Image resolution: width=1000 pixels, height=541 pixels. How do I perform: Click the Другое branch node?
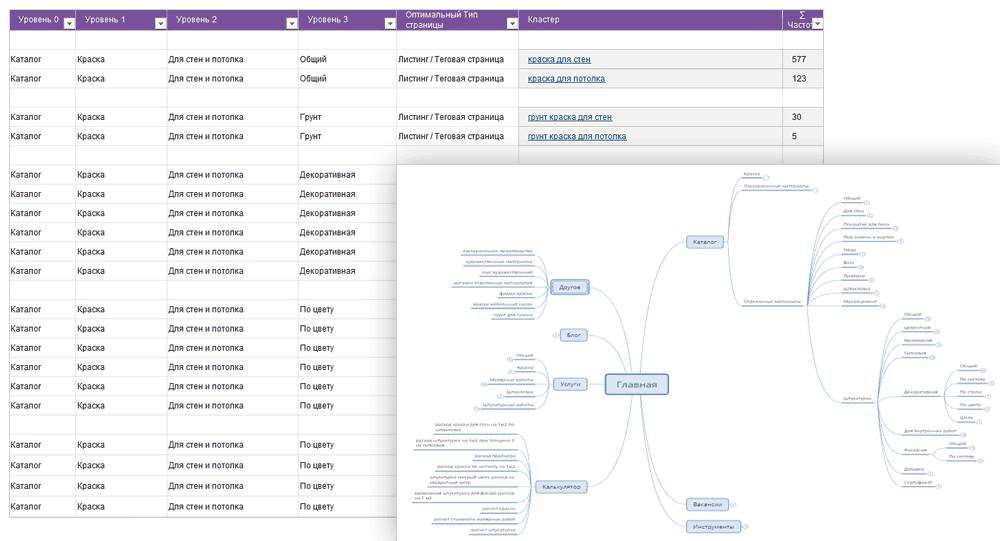(569, 288)
